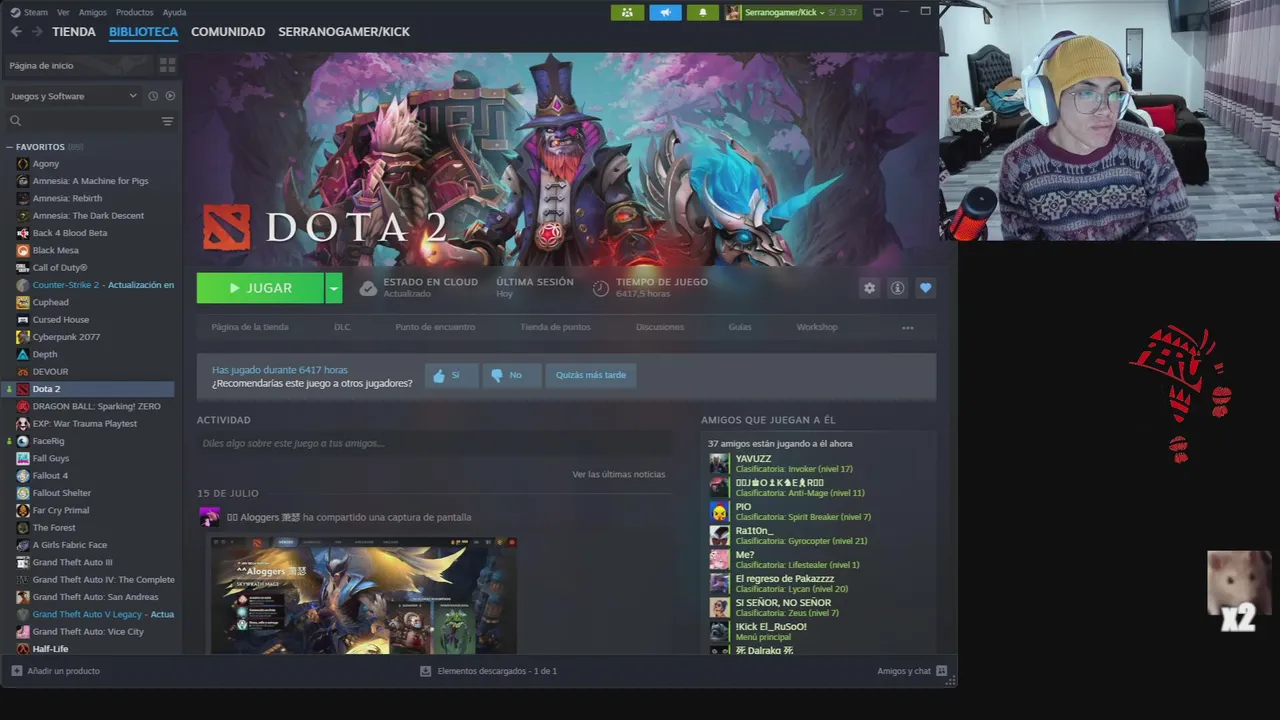Image resolution: width=1280 pixels, height=720 pixels.
Task: Open dropdown arrow beside JUGAR
Action: pyautogui.click(x=334, y=288)
